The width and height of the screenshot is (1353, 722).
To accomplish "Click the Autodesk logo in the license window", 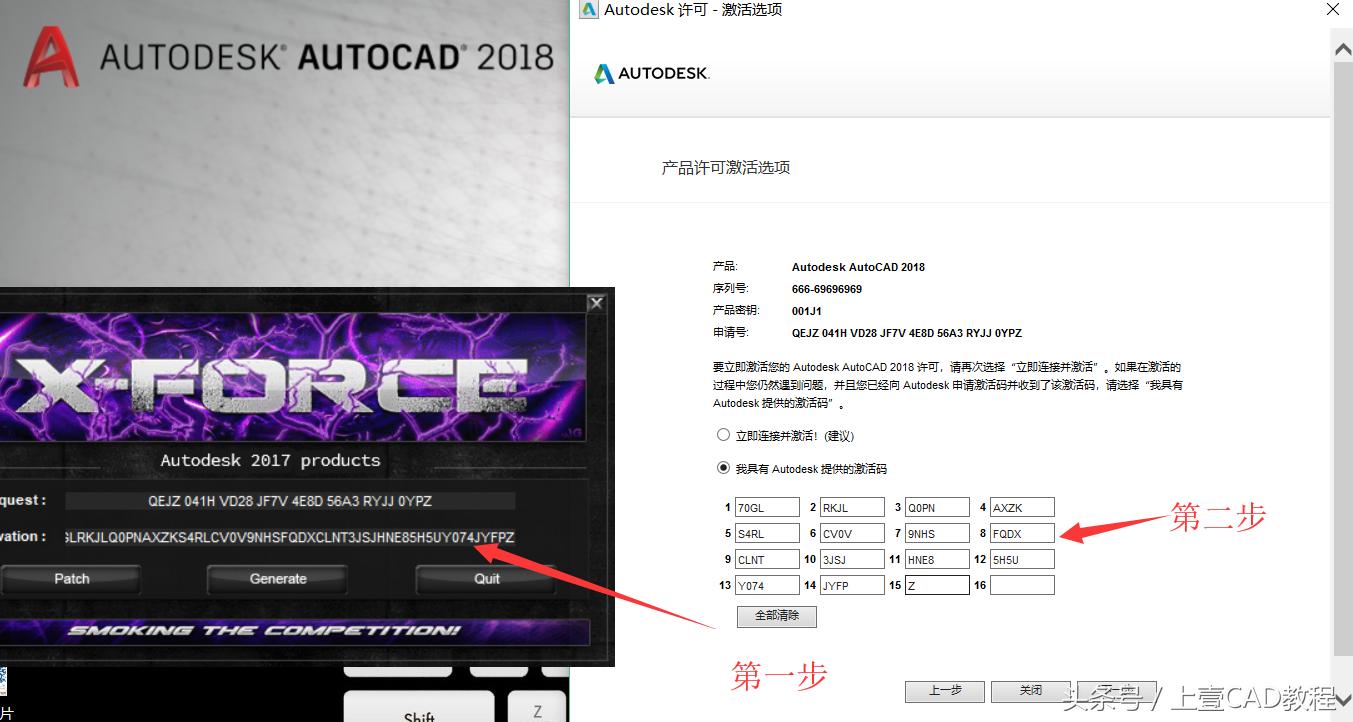I will click(650, 72).
